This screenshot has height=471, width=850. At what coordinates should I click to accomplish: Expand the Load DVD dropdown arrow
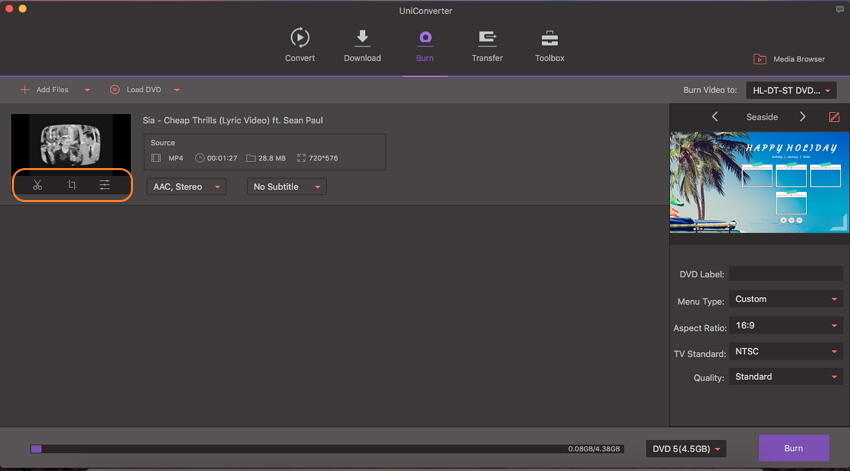point(177,90)
